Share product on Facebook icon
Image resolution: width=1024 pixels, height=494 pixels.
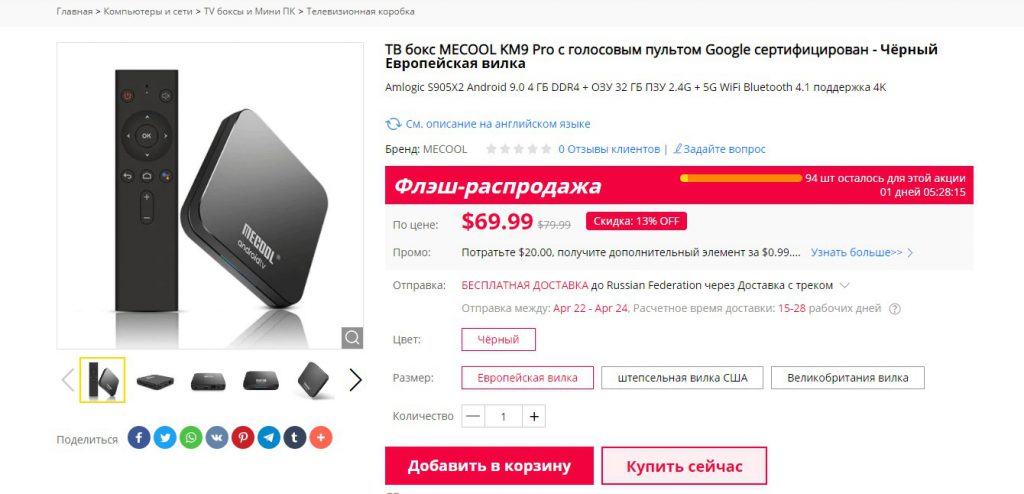pyautogui.click(x=139, y=437)
